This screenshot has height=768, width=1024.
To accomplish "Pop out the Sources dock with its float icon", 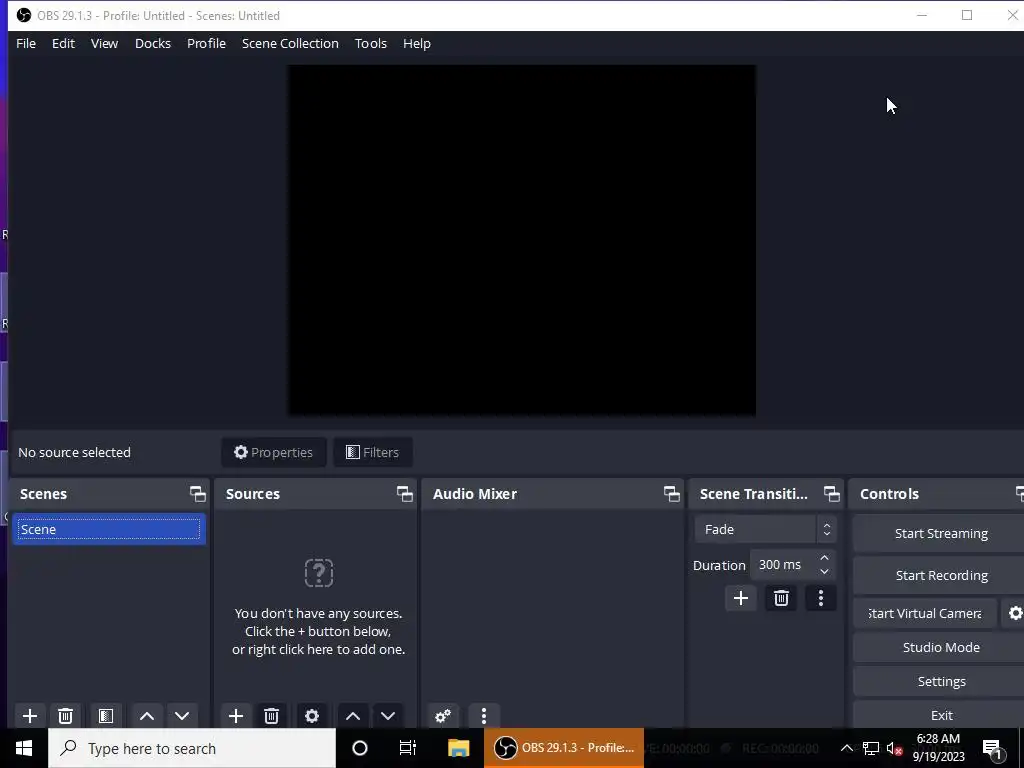I will coord(404,494).
